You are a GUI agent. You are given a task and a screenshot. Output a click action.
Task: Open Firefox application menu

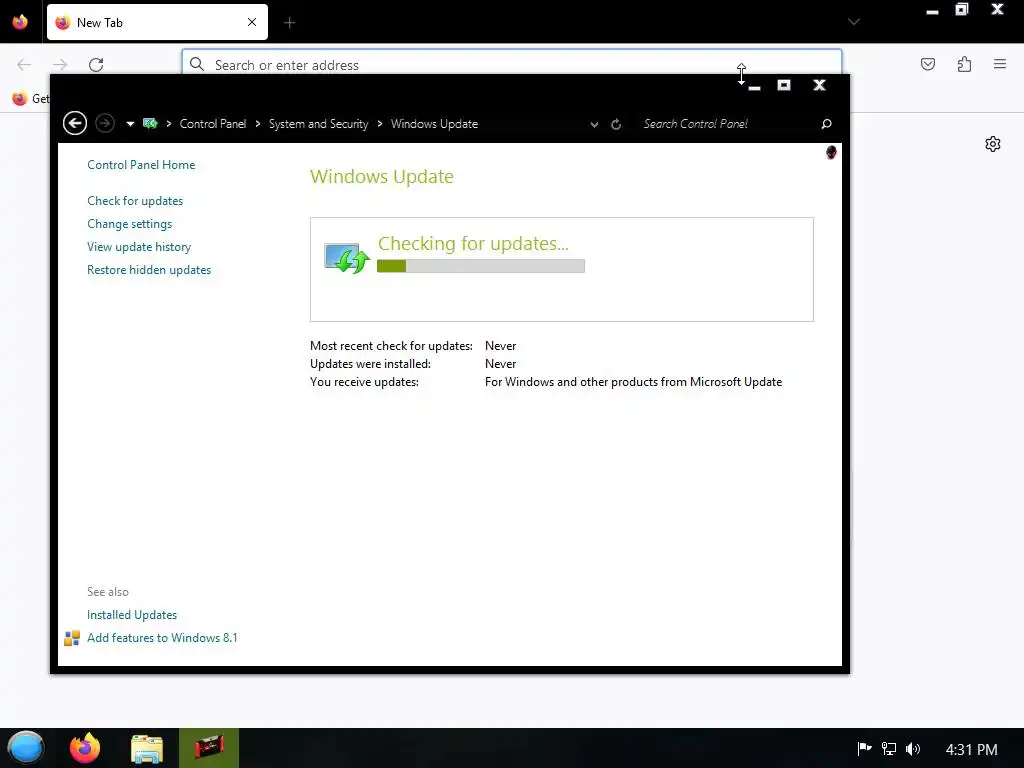click(x=1000, y=64)
